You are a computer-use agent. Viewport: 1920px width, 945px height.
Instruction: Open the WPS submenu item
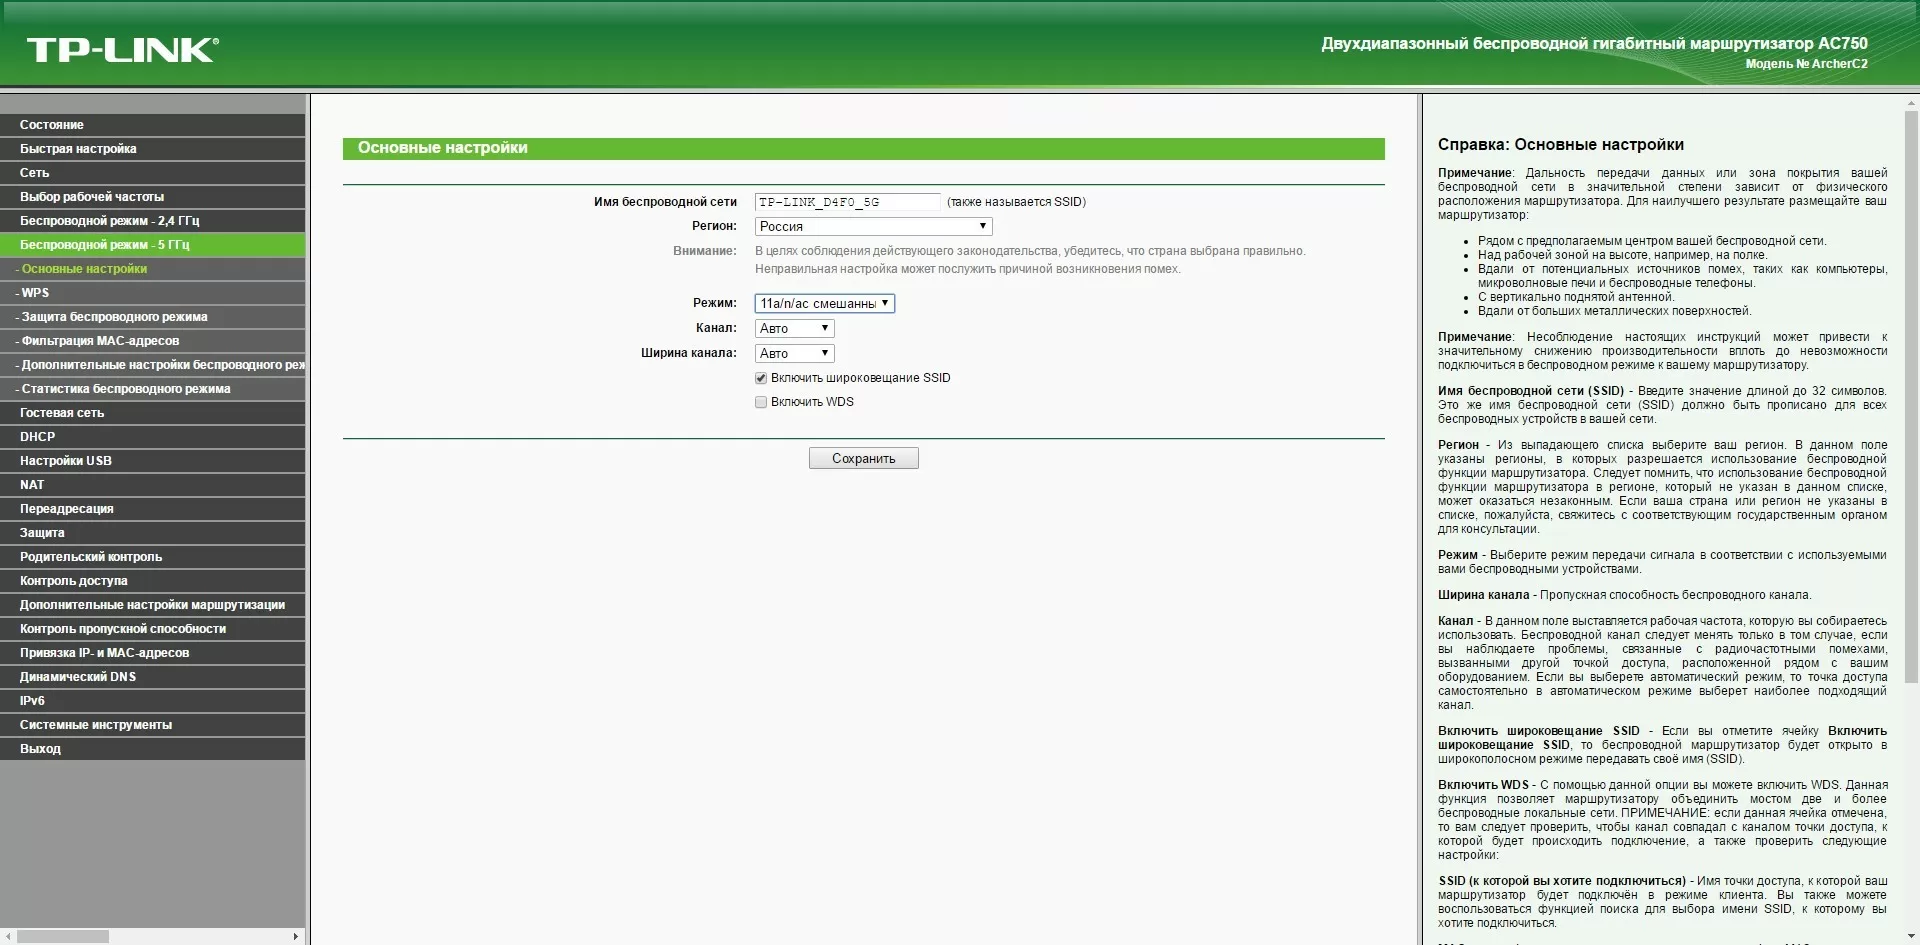point(152,293)
